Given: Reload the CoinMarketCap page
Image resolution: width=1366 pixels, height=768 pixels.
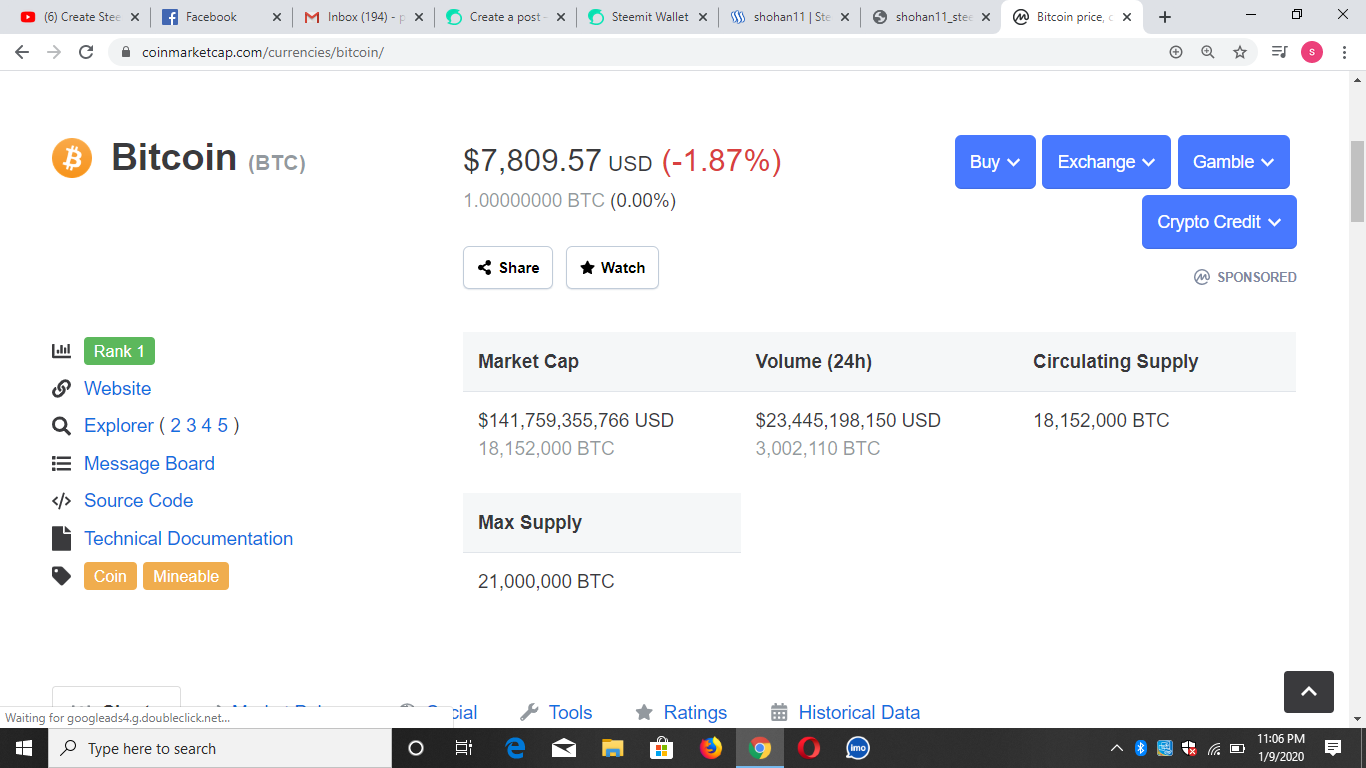Looking at the screenshot, I should coord(86,52).
